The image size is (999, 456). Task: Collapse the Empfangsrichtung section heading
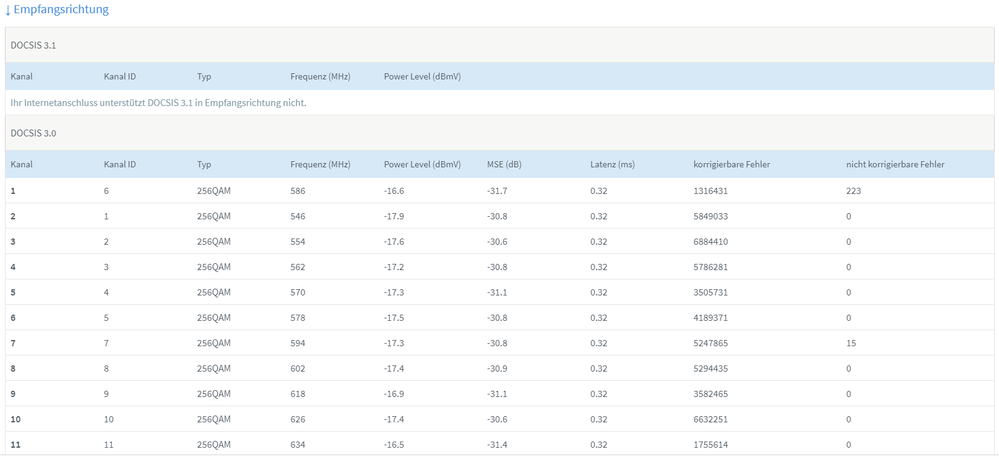point(57,10)
